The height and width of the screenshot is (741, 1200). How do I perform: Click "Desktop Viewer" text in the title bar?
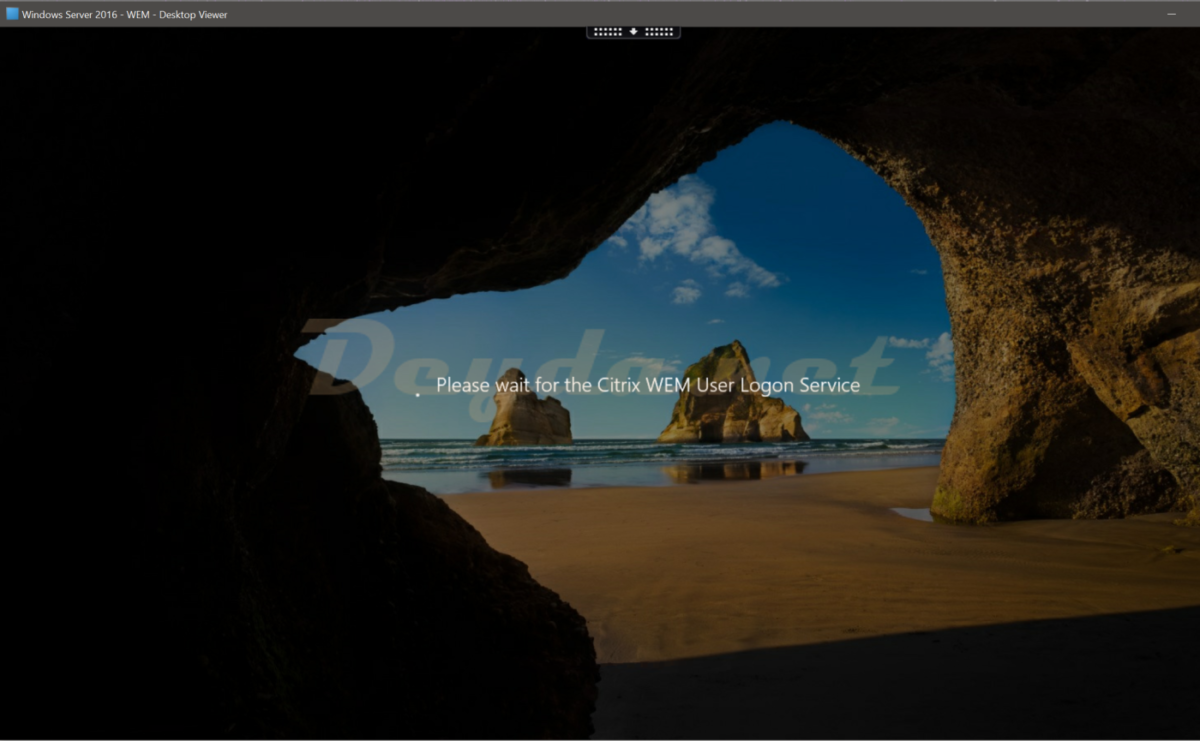[189, 14]
